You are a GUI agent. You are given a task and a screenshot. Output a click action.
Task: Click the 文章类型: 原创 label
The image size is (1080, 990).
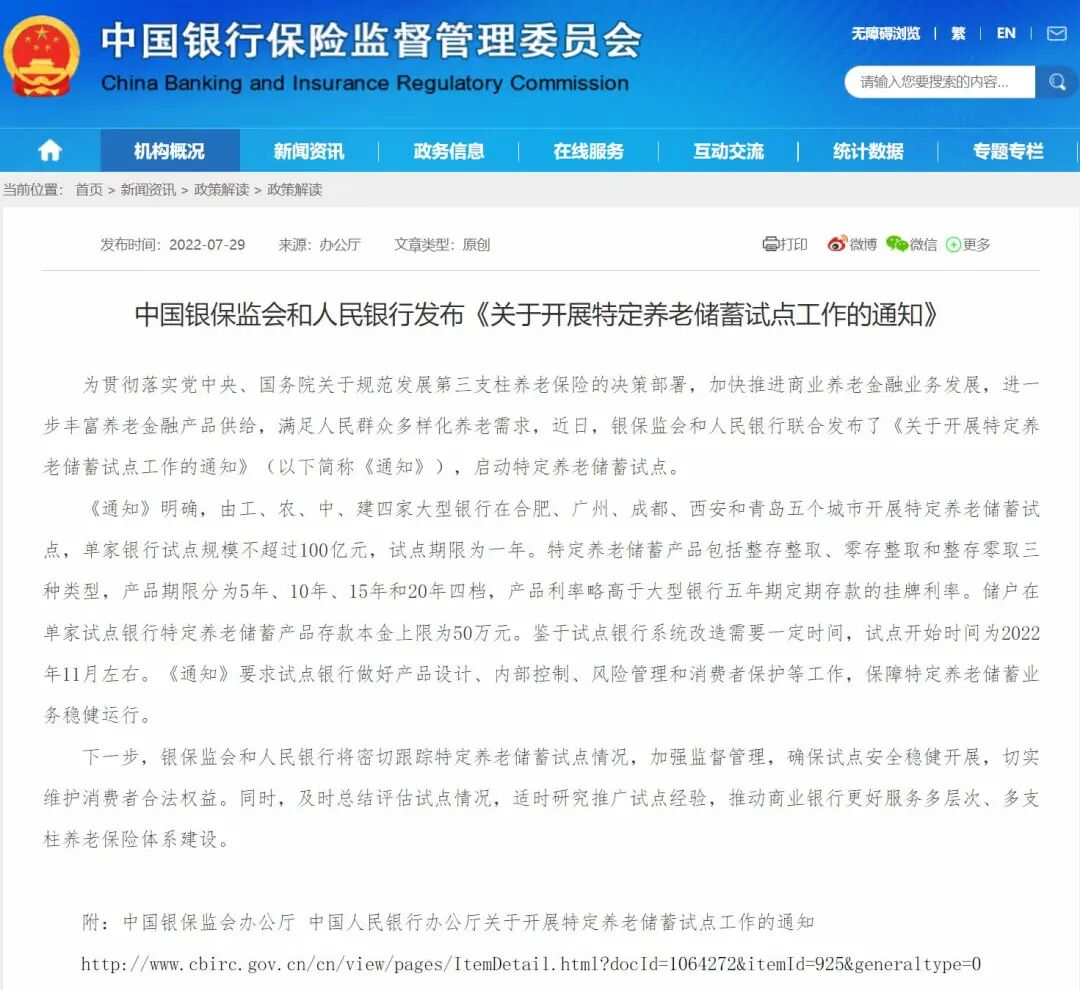point(442,245)
